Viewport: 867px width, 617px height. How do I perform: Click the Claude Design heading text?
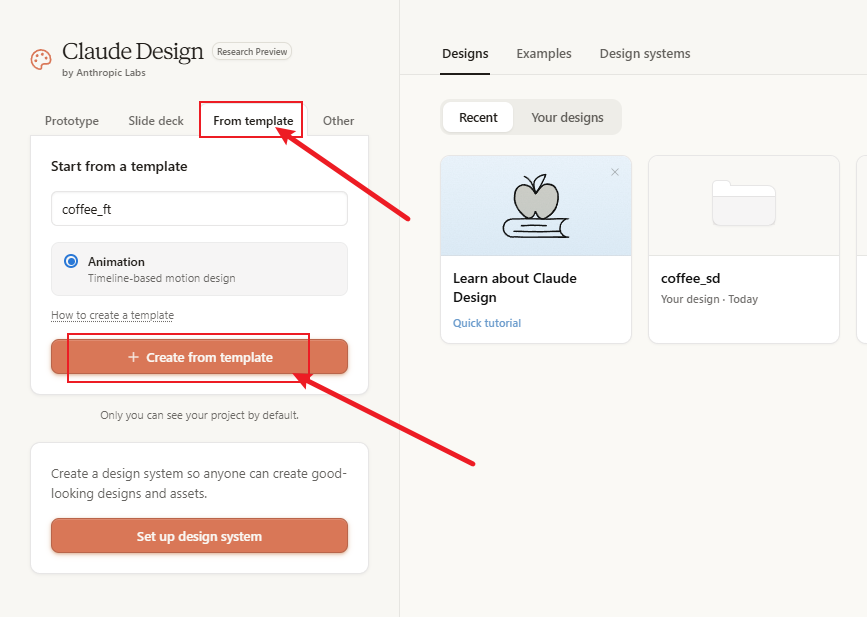coord(133,51)
